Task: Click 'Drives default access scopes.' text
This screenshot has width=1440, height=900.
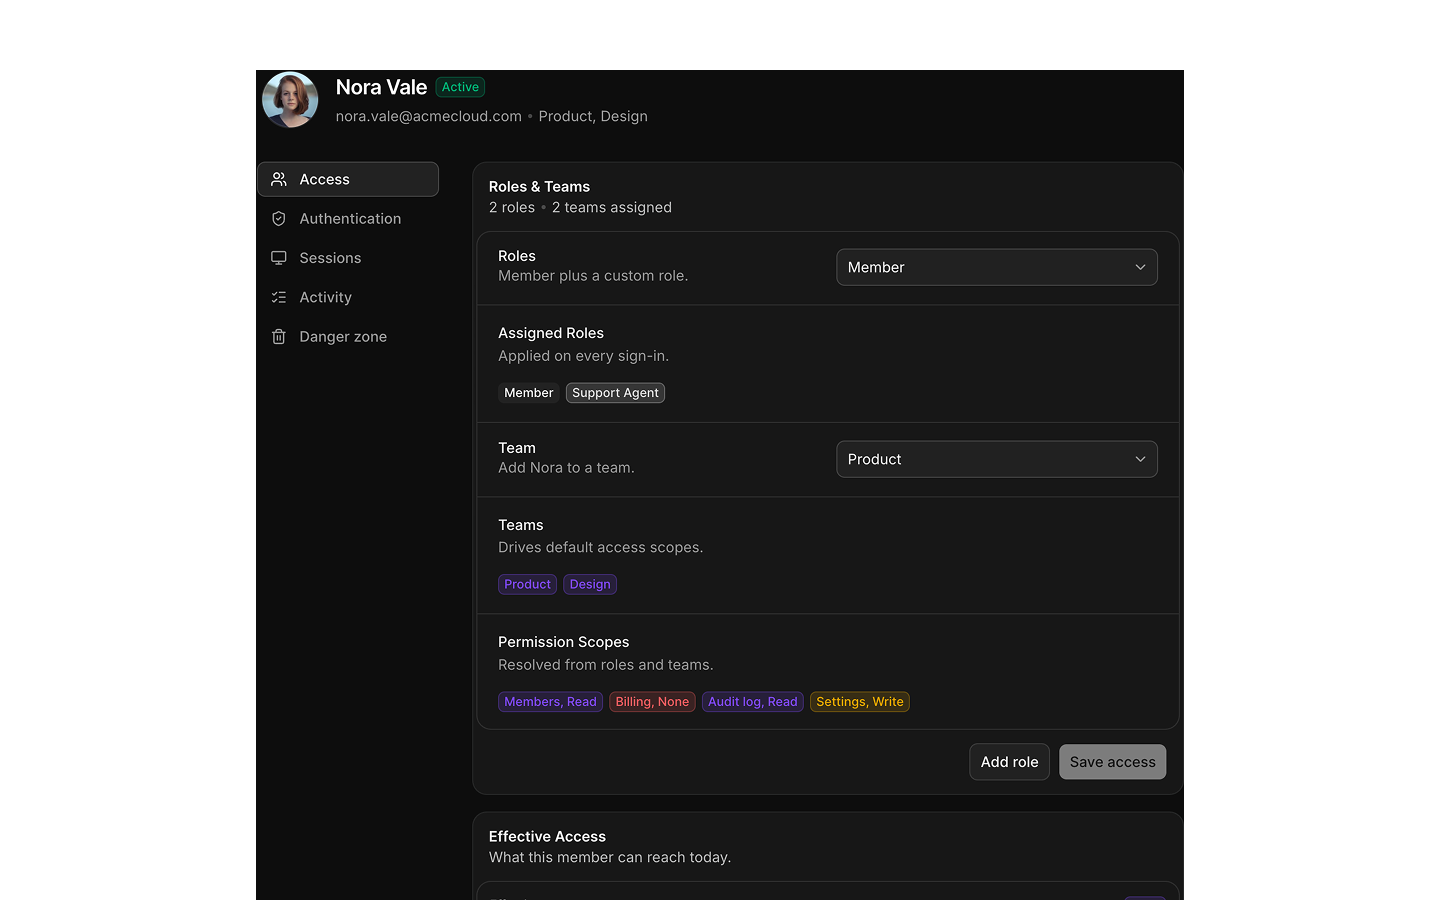Action: coord(601,548)
